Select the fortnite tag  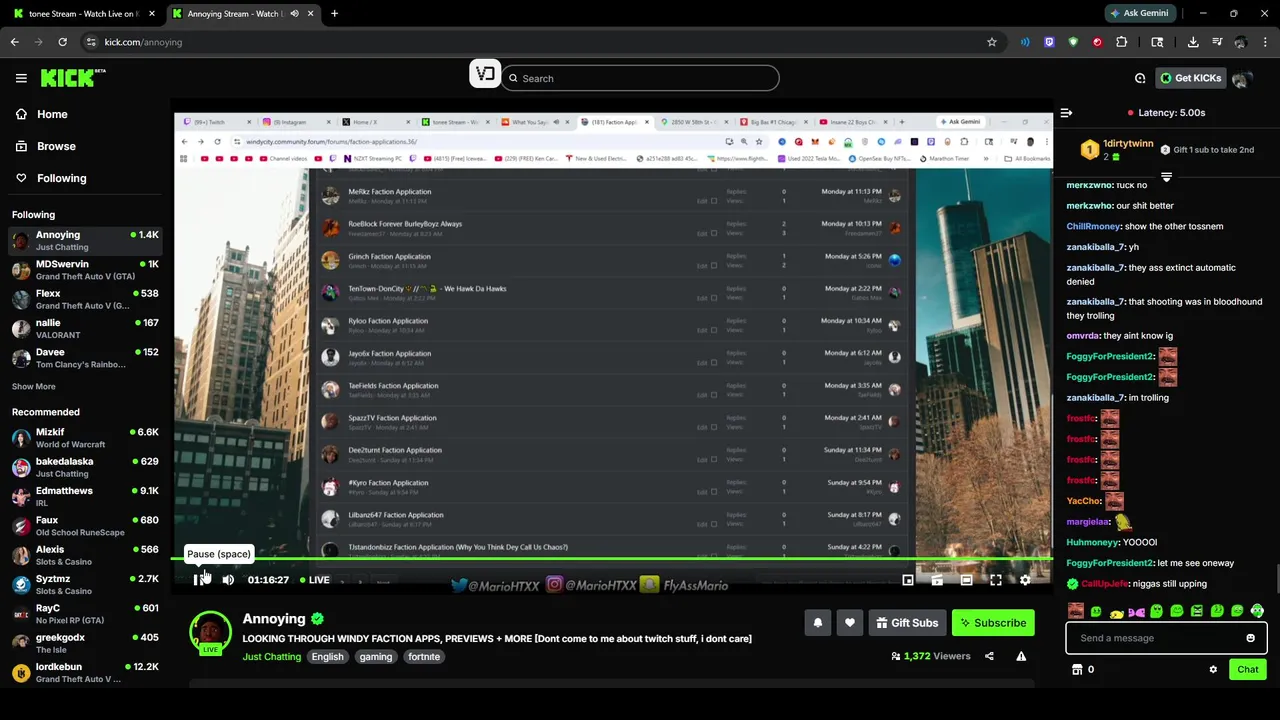click(x=424, y=657)
